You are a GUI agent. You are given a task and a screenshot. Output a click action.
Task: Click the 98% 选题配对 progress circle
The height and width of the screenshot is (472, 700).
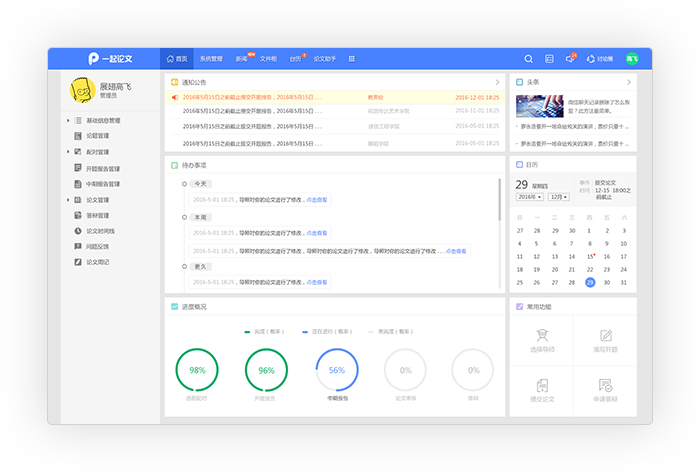(197, 370)
